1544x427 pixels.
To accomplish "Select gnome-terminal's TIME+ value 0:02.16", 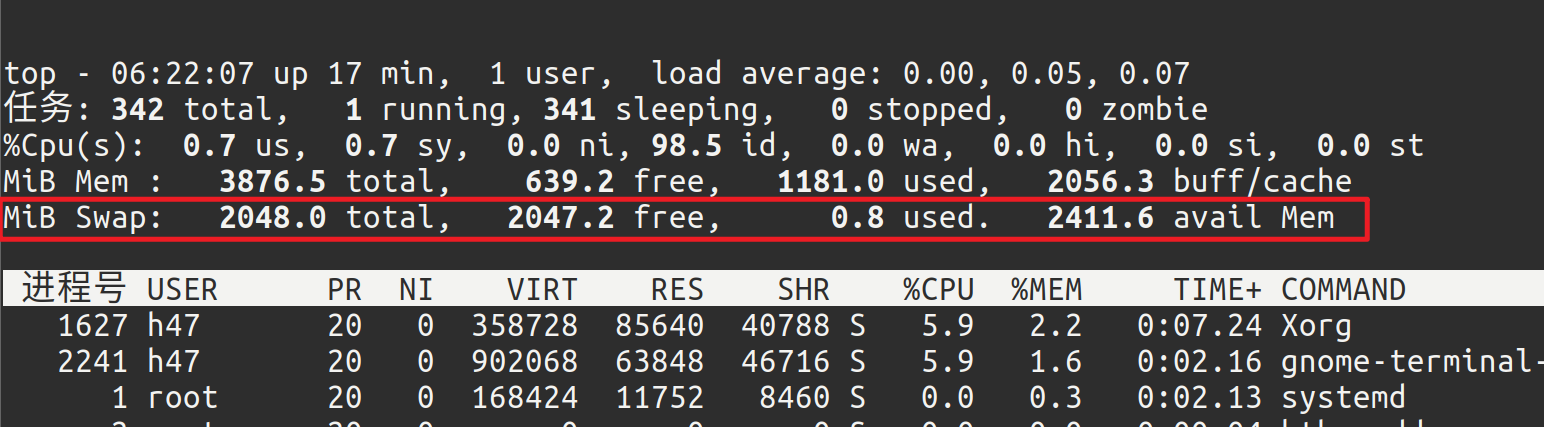I will click(x=1200, y=361).
